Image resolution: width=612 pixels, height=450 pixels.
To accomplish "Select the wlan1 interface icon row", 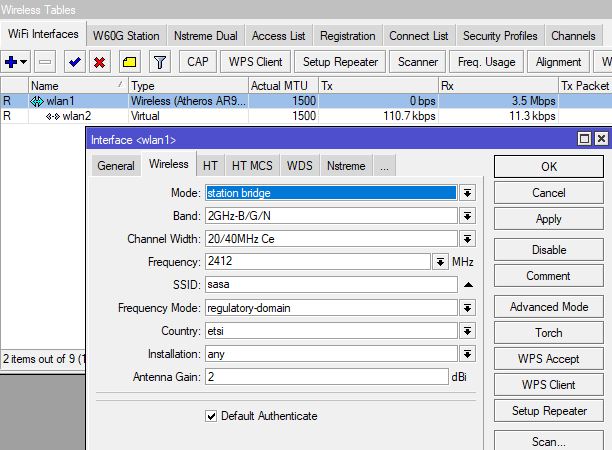I will point(38,101).
